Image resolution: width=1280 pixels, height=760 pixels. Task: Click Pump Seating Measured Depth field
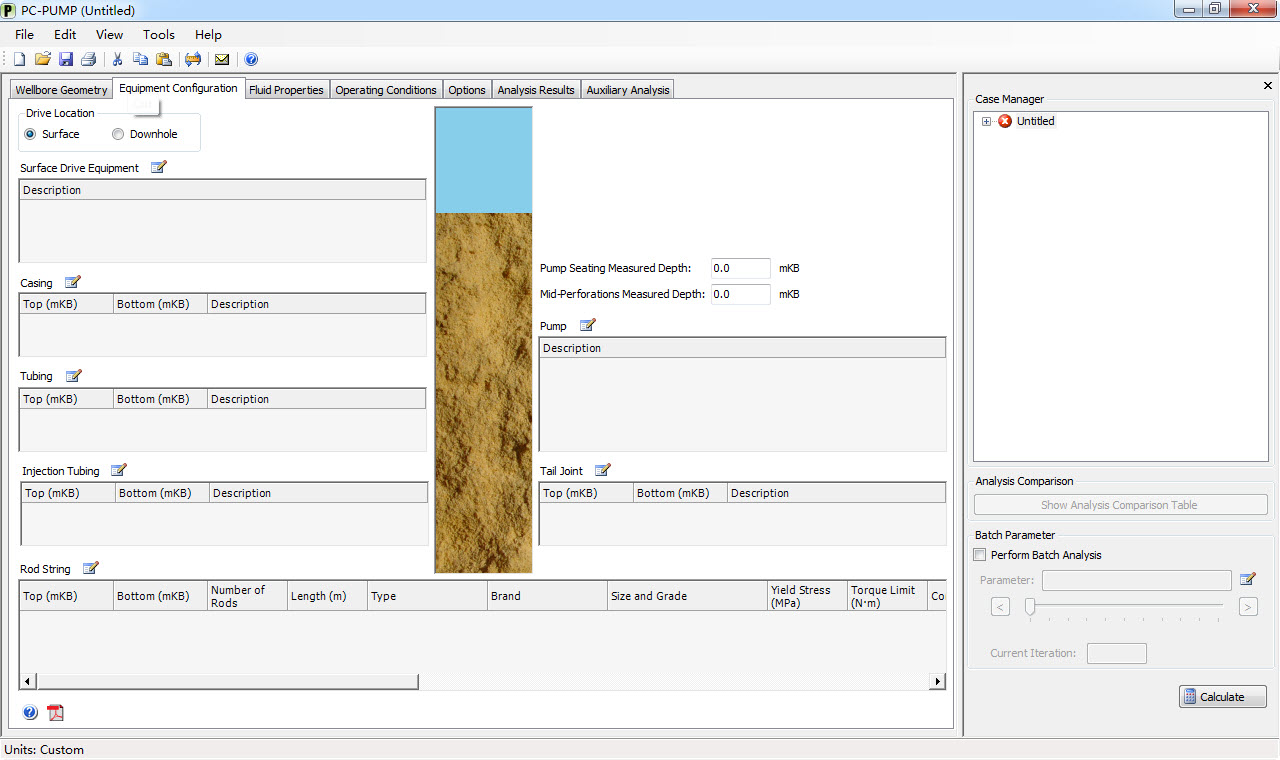(x=741, y=268)
